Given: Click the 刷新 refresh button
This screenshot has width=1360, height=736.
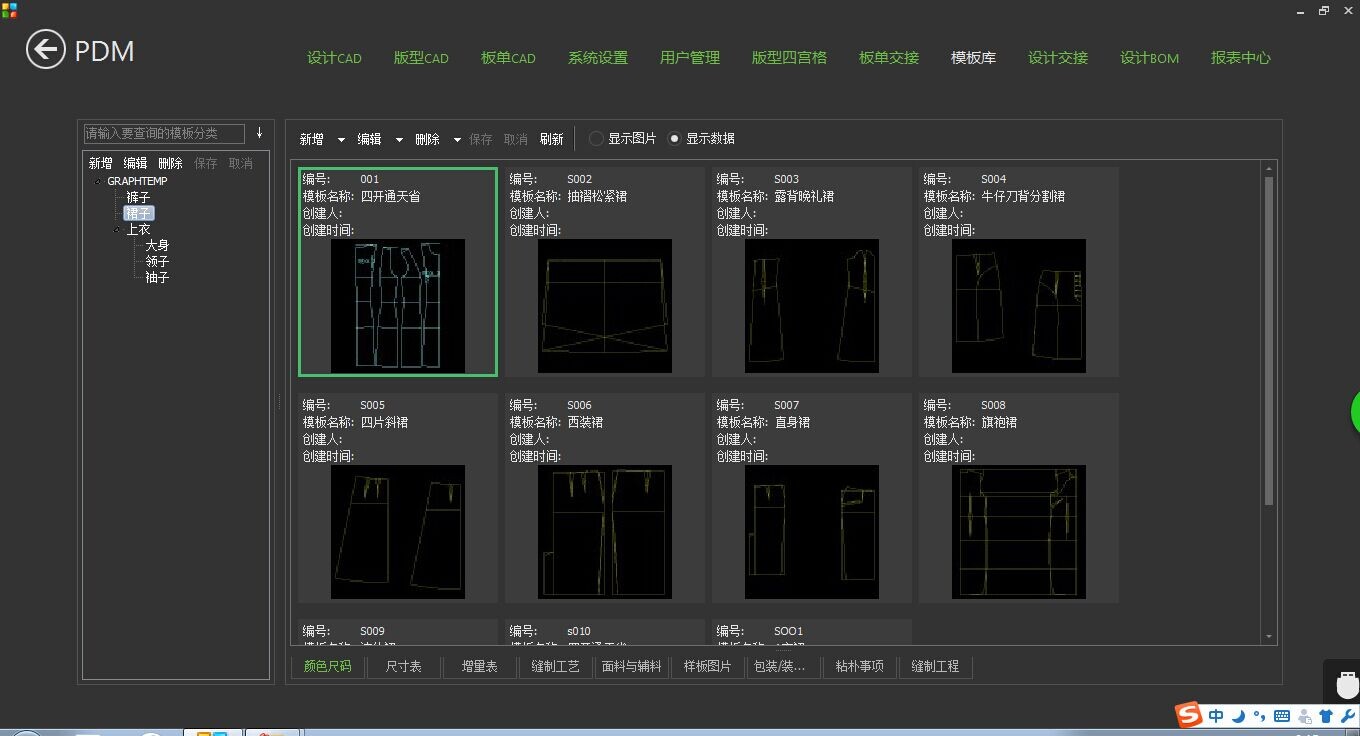Looking at the screenshot, I should pyautogui.click(x=552, y=140).
